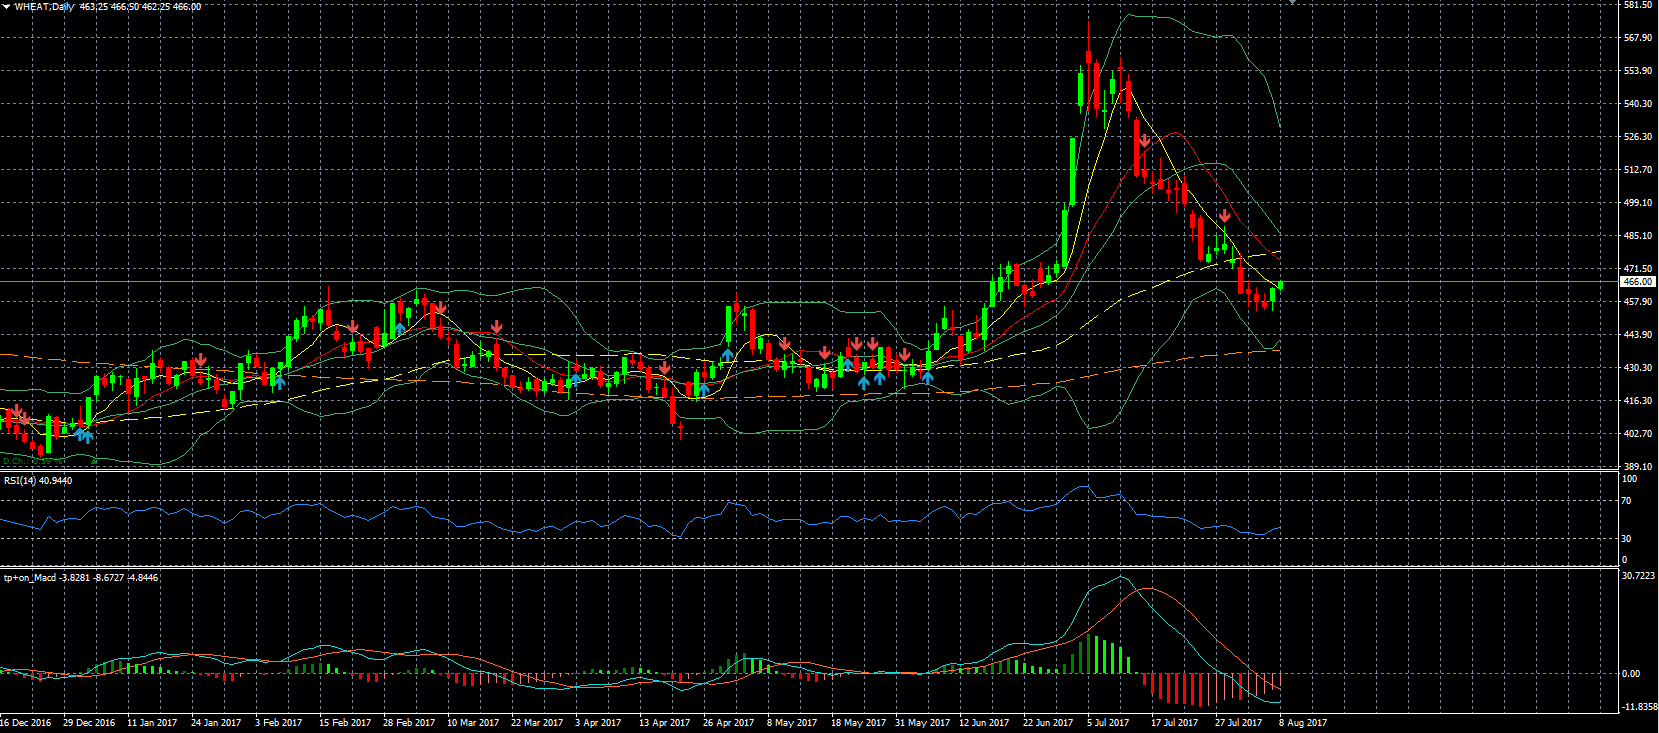
Task: Click the 18 May 2017 date label
Action: (858, 723)
